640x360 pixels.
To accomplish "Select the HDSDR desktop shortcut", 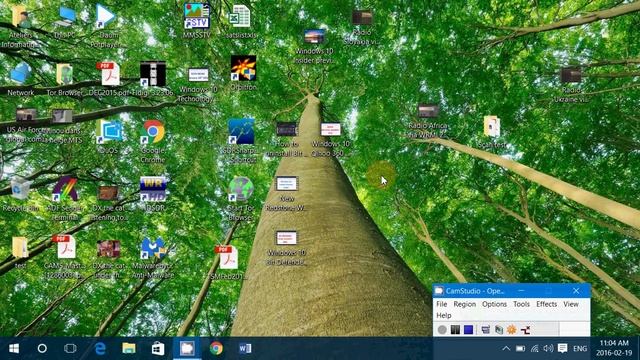I will [153, 194].
